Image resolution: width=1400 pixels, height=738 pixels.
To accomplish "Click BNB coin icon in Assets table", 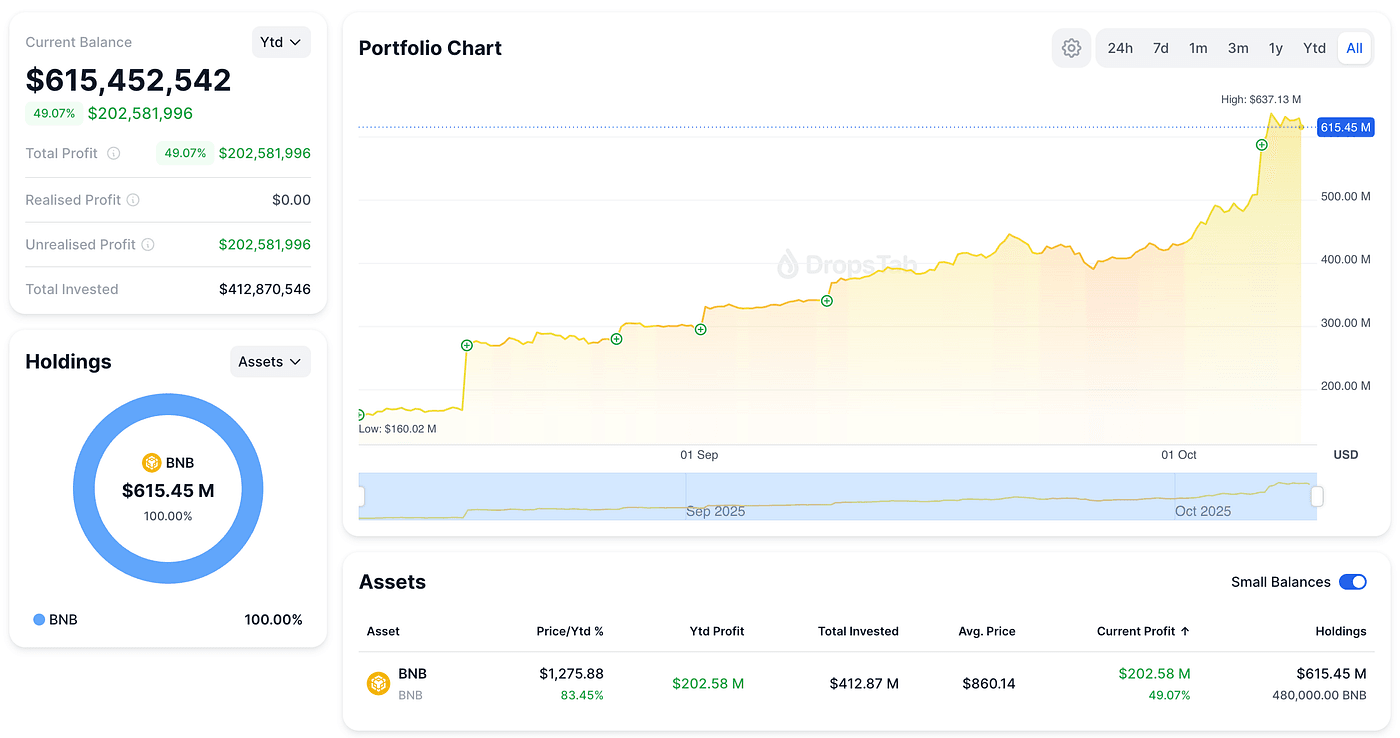I will click(x=378, y=683).
